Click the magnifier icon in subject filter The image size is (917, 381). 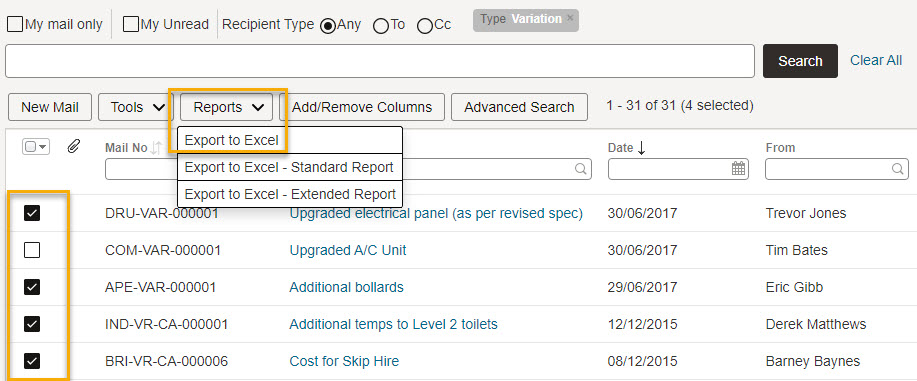tap(580, 169)
